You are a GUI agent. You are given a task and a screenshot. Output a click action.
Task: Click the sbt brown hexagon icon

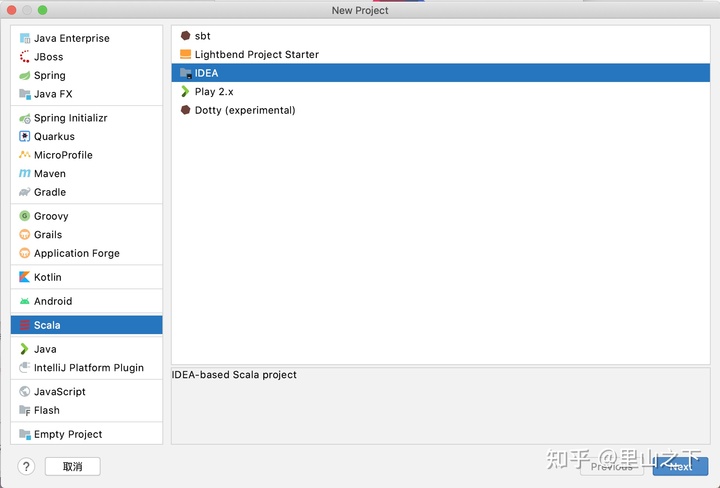[186, 36]
